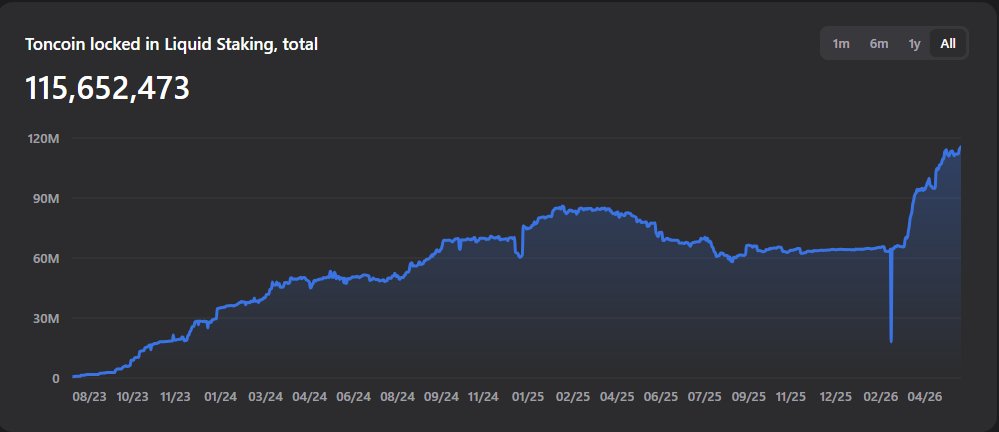Select the 1y time range
The height and width of the screenshot is (432, 999).
(x=914, y=43)
